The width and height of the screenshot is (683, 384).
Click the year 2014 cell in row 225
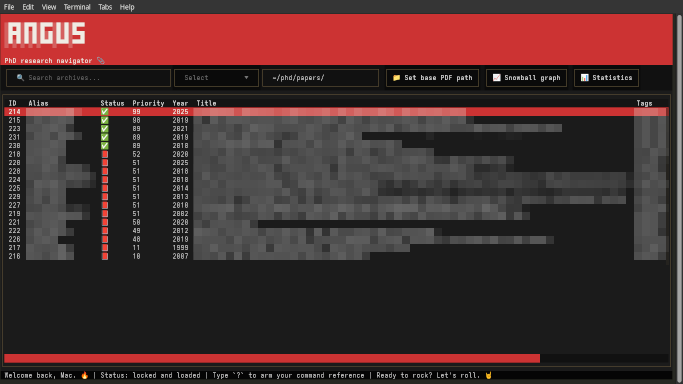180,188
